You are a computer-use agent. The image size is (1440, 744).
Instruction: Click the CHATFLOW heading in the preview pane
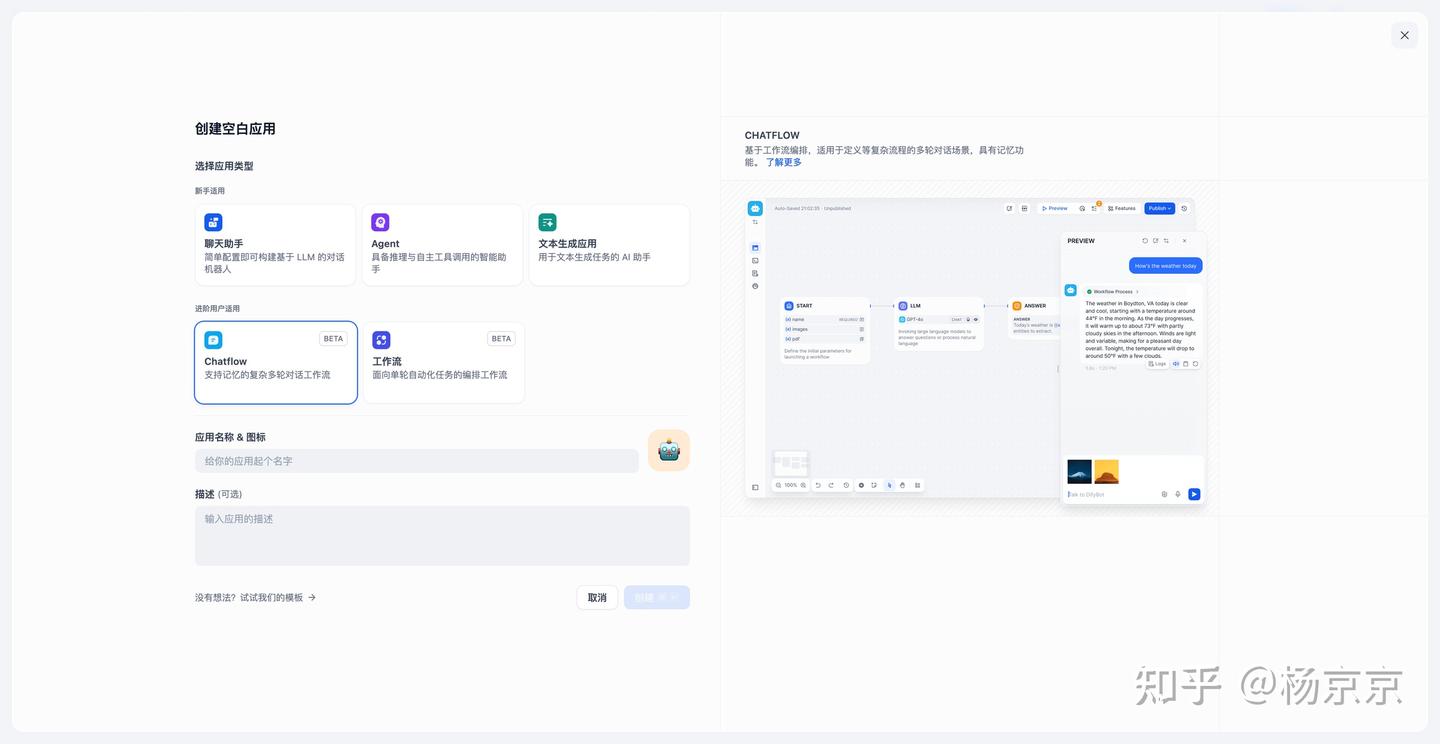pos(772,135)
